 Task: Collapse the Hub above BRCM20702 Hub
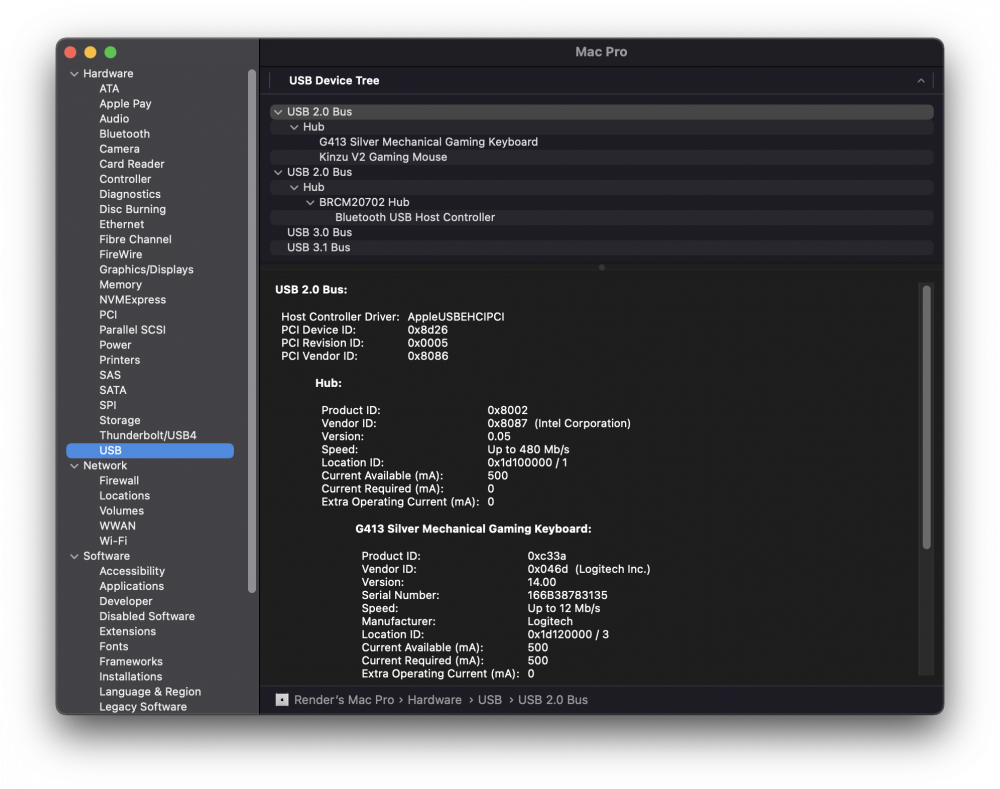[294, 188]
